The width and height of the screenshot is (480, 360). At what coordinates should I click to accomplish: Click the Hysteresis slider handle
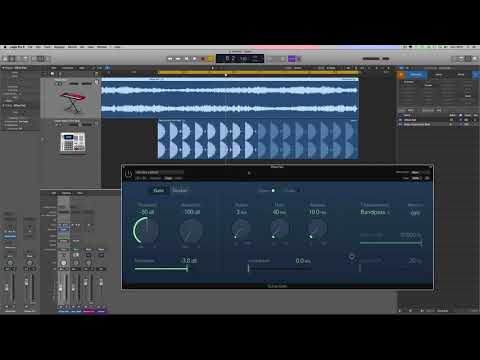click(187, 268)
